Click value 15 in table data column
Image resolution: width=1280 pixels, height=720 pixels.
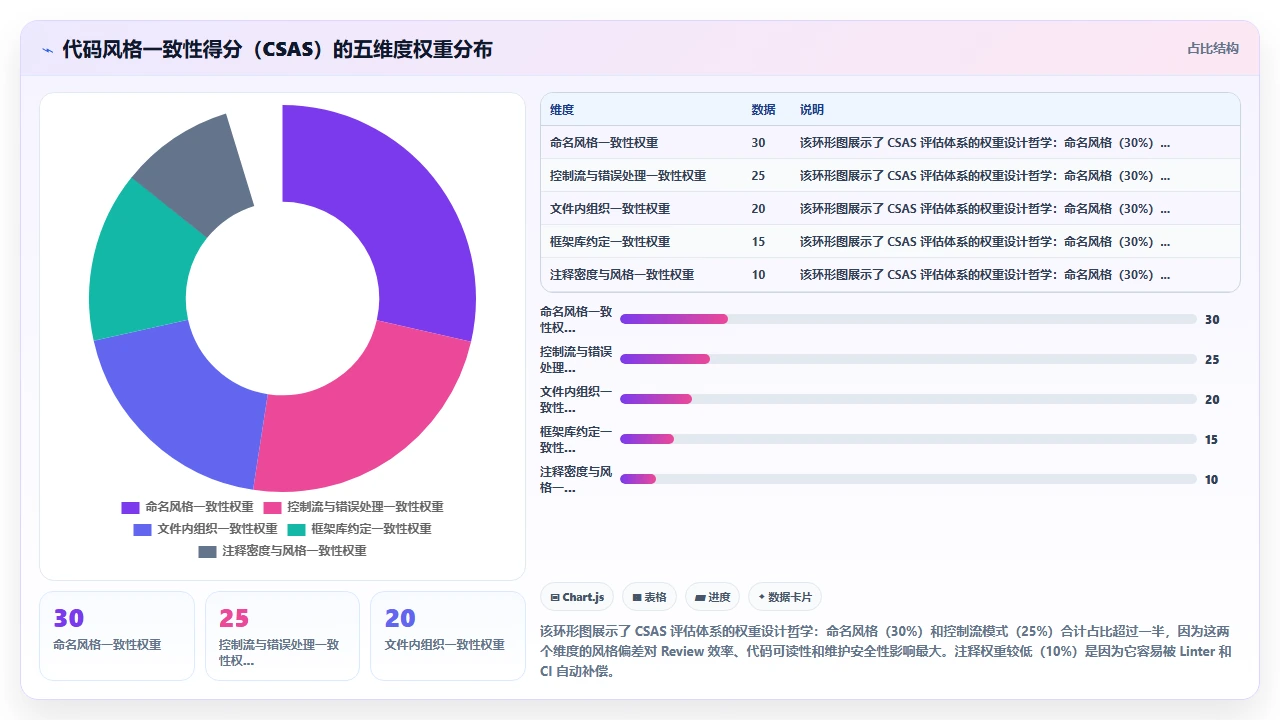[x=758, y=242]
